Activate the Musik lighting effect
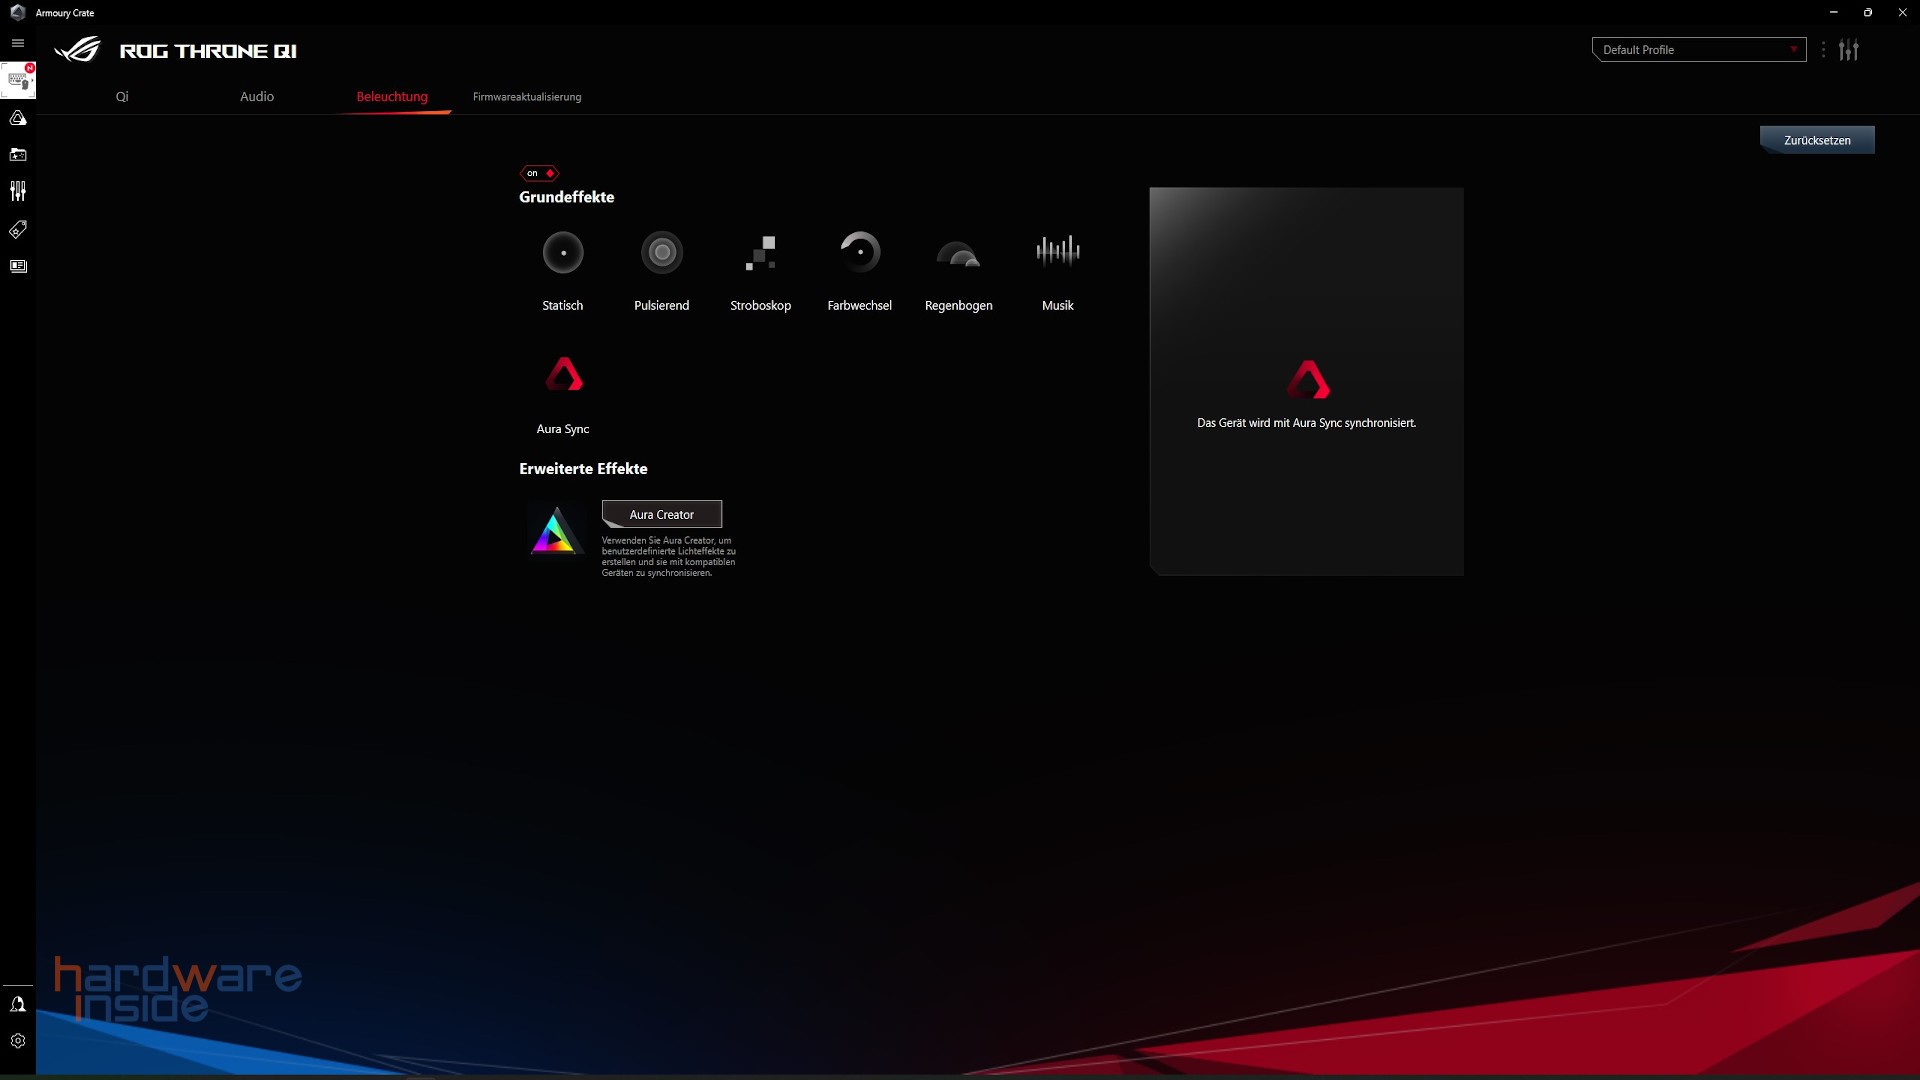The width and height of the screenshot is (1920, 1080). click(x=1057, y=252)
